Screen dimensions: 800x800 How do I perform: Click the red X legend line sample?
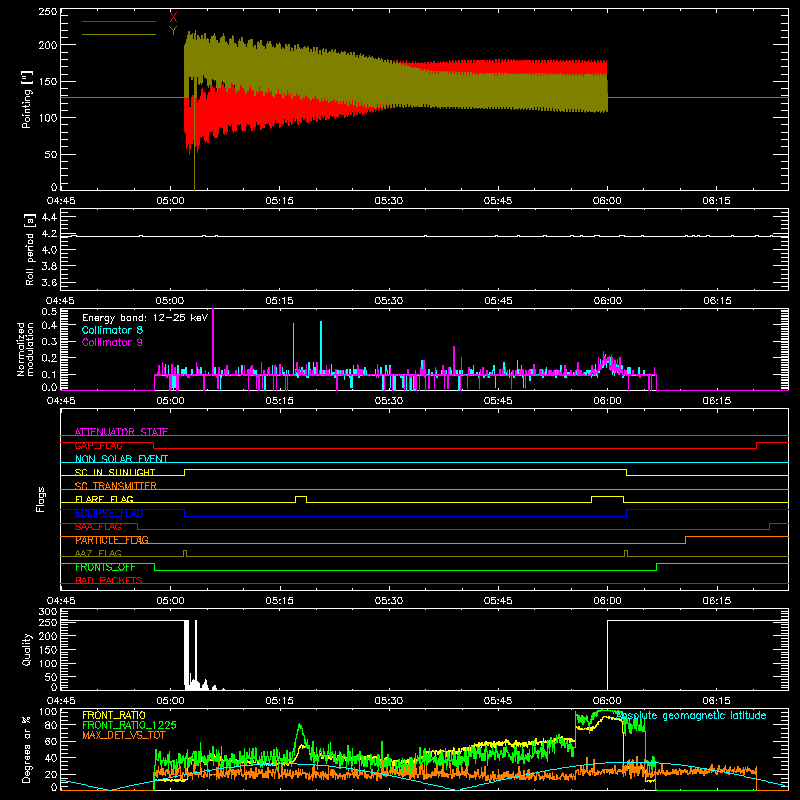[119, 21]
